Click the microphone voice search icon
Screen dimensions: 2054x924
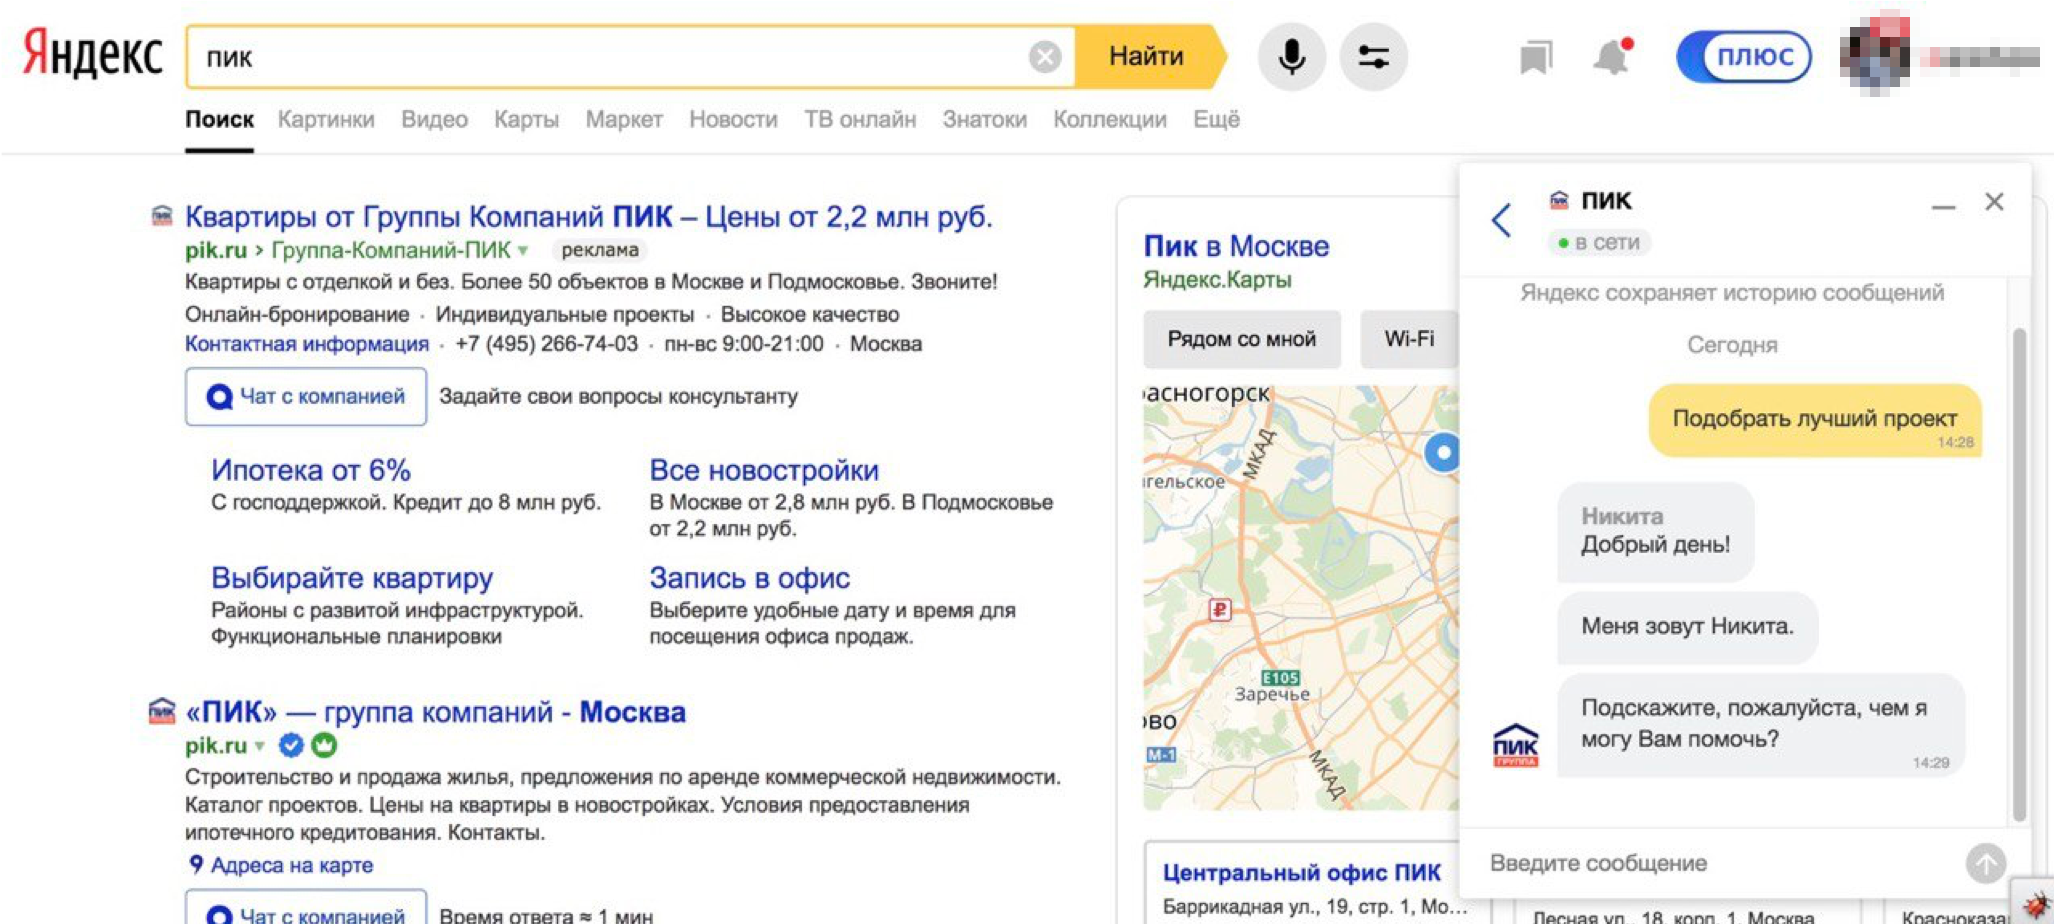click(x=1291, y=57)
